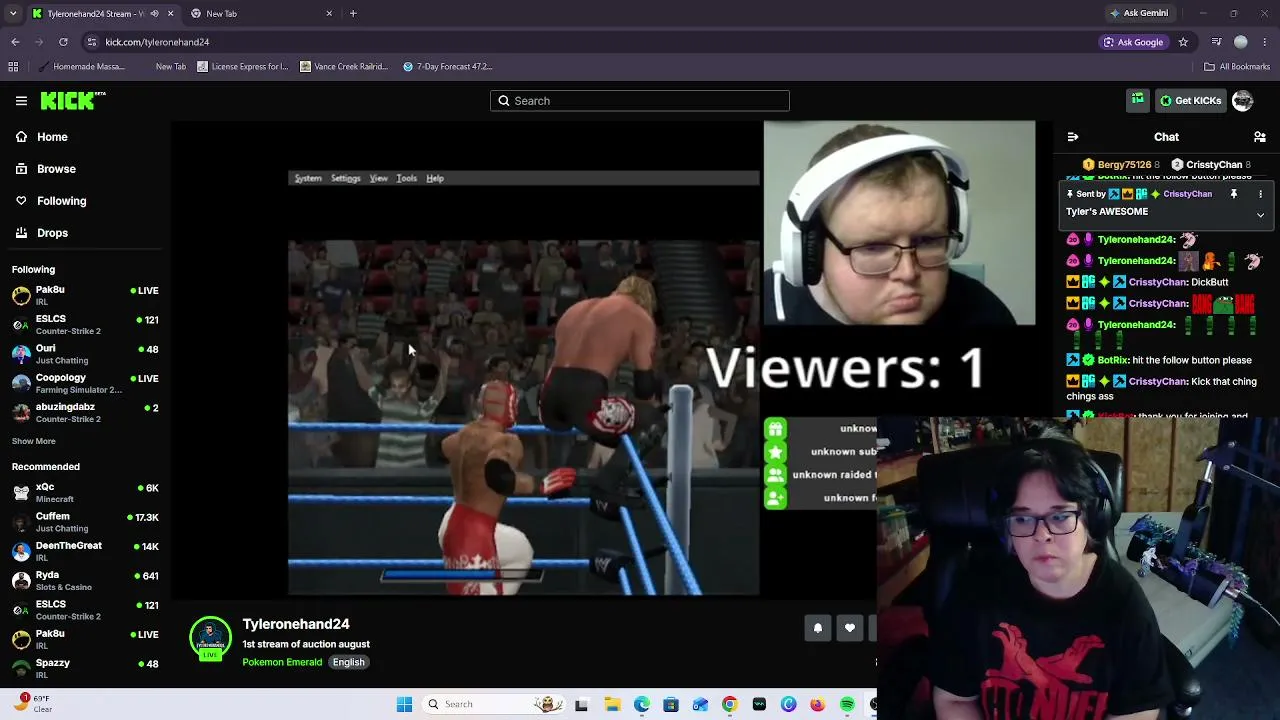Open the All Bookmarks folder

[x=1237, y=67]
